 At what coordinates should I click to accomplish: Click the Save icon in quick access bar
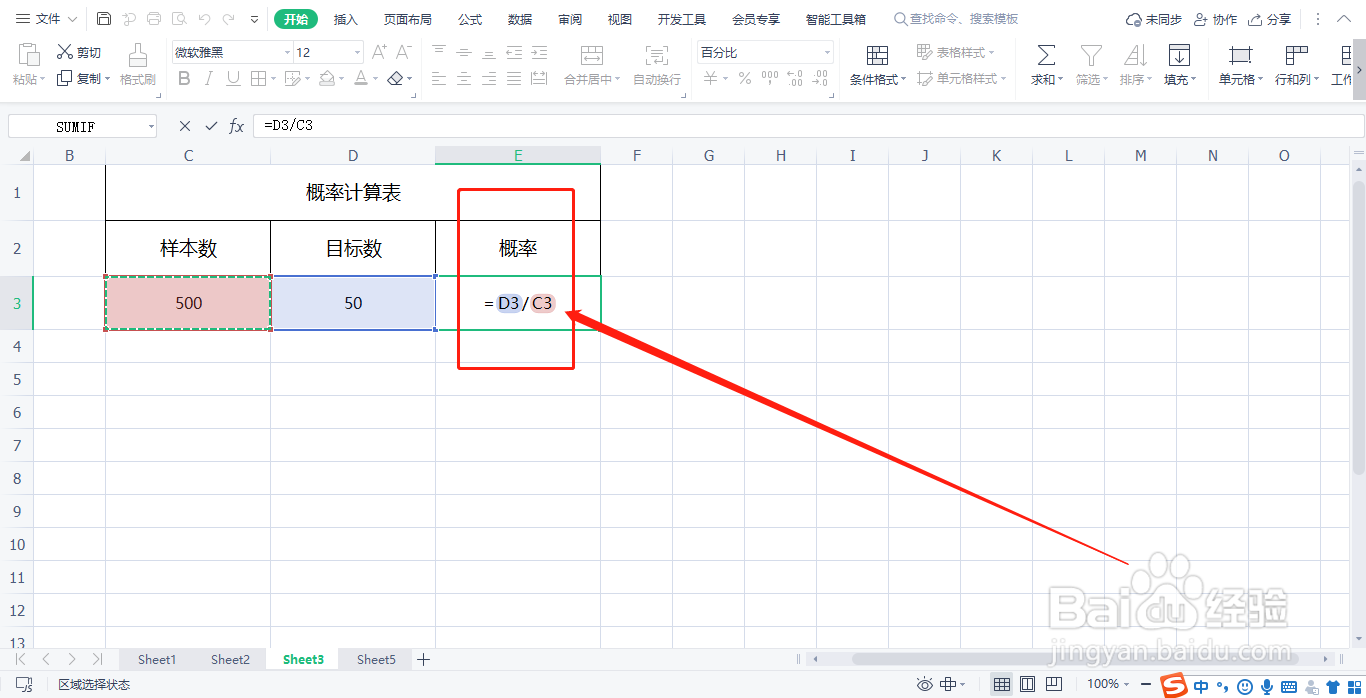pyautogui.click(x=104, y=19)
